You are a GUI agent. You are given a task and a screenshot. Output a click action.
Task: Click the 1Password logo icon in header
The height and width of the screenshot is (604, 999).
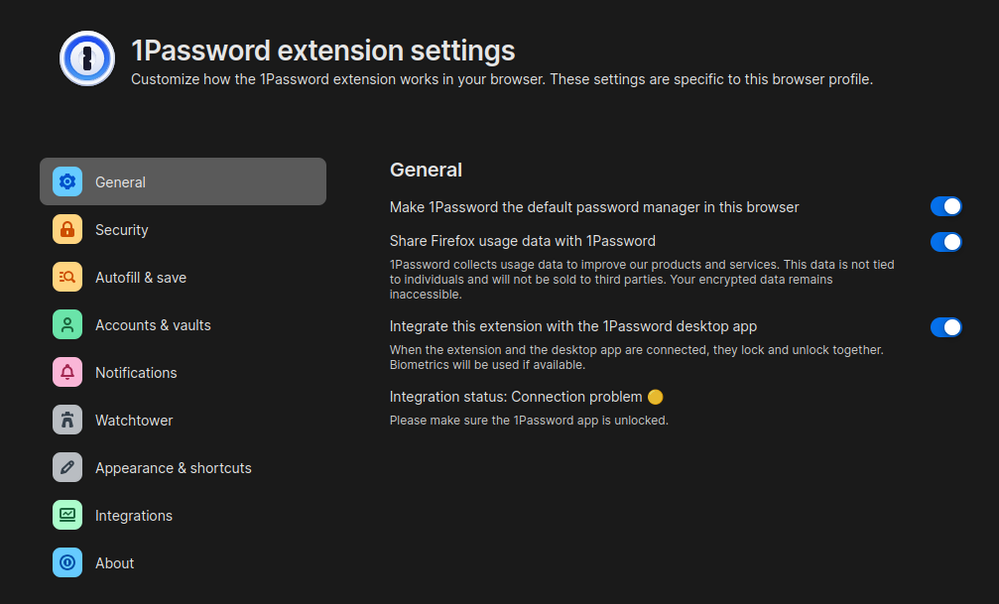click(90, 58)
